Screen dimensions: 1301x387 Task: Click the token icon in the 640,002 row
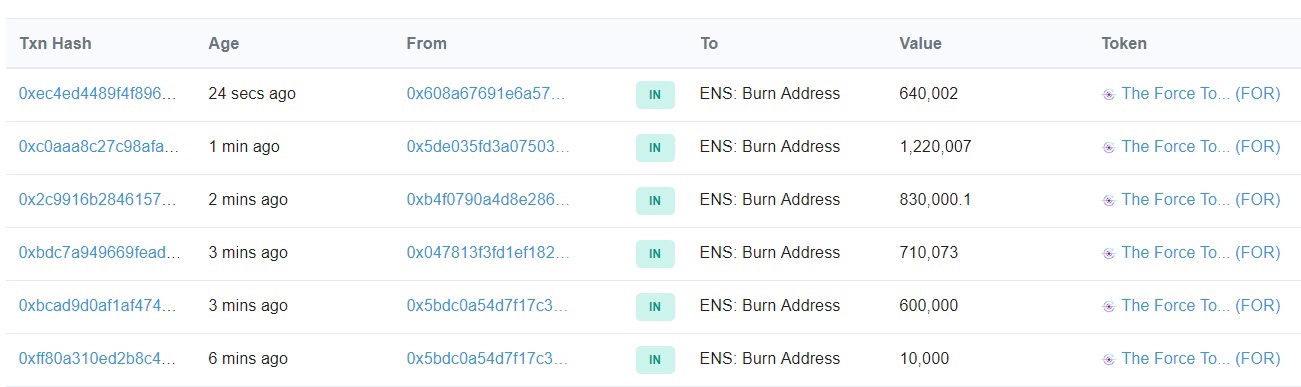tap(1108, 94)
